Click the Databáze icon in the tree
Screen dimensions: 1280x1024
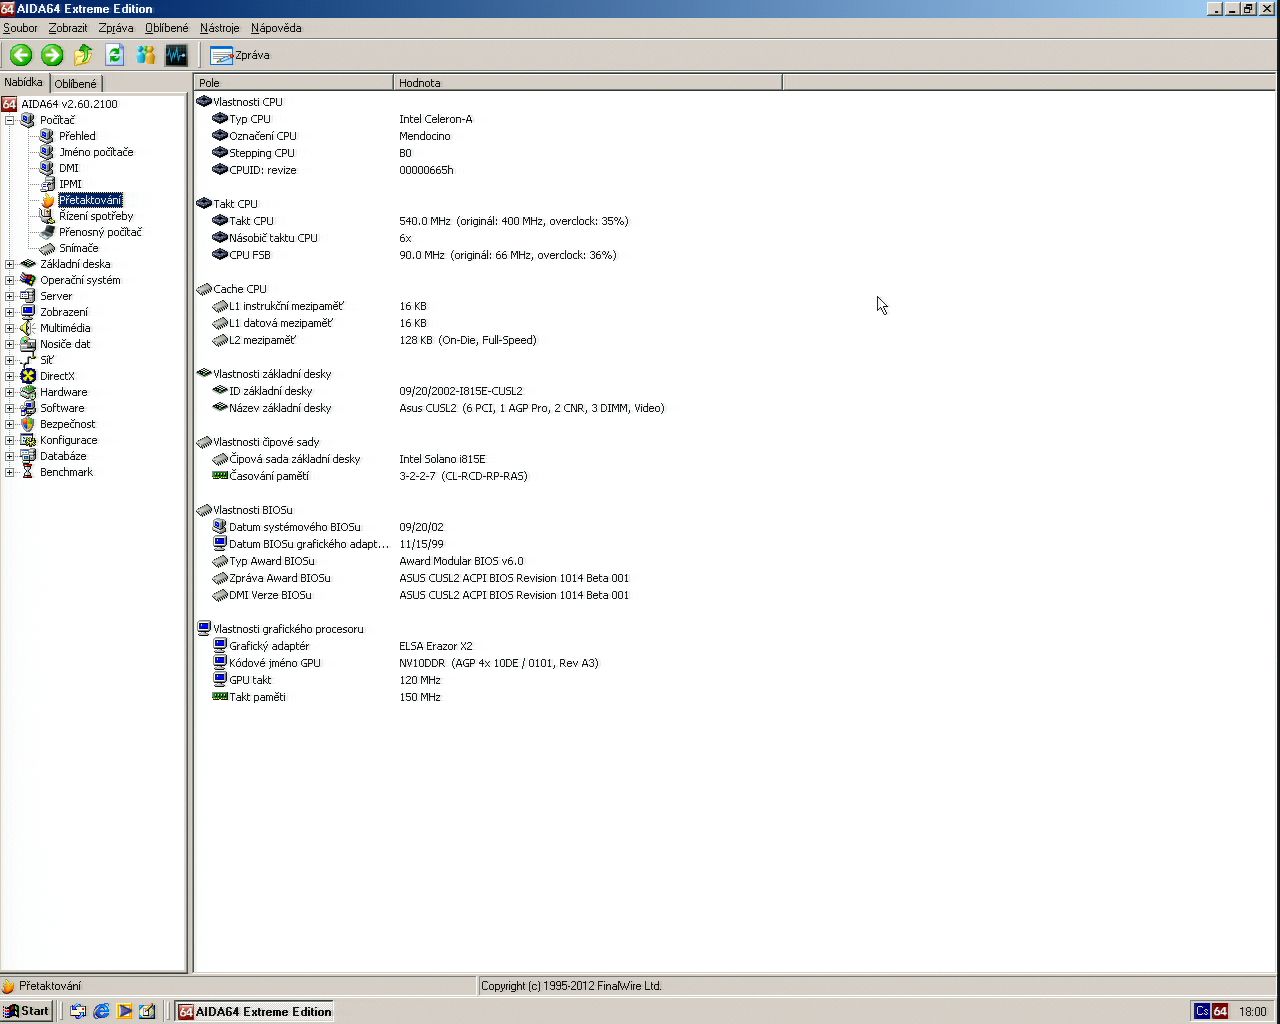pos(28,456)
